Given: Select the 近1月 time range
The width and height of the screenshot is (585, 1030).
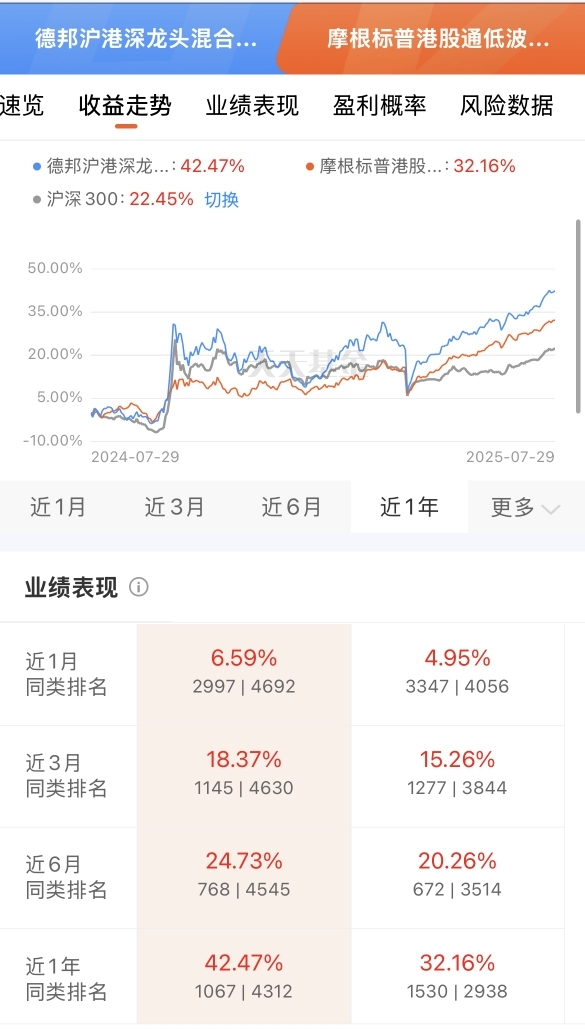Looking at the screenshot, I should coord(58,507).
